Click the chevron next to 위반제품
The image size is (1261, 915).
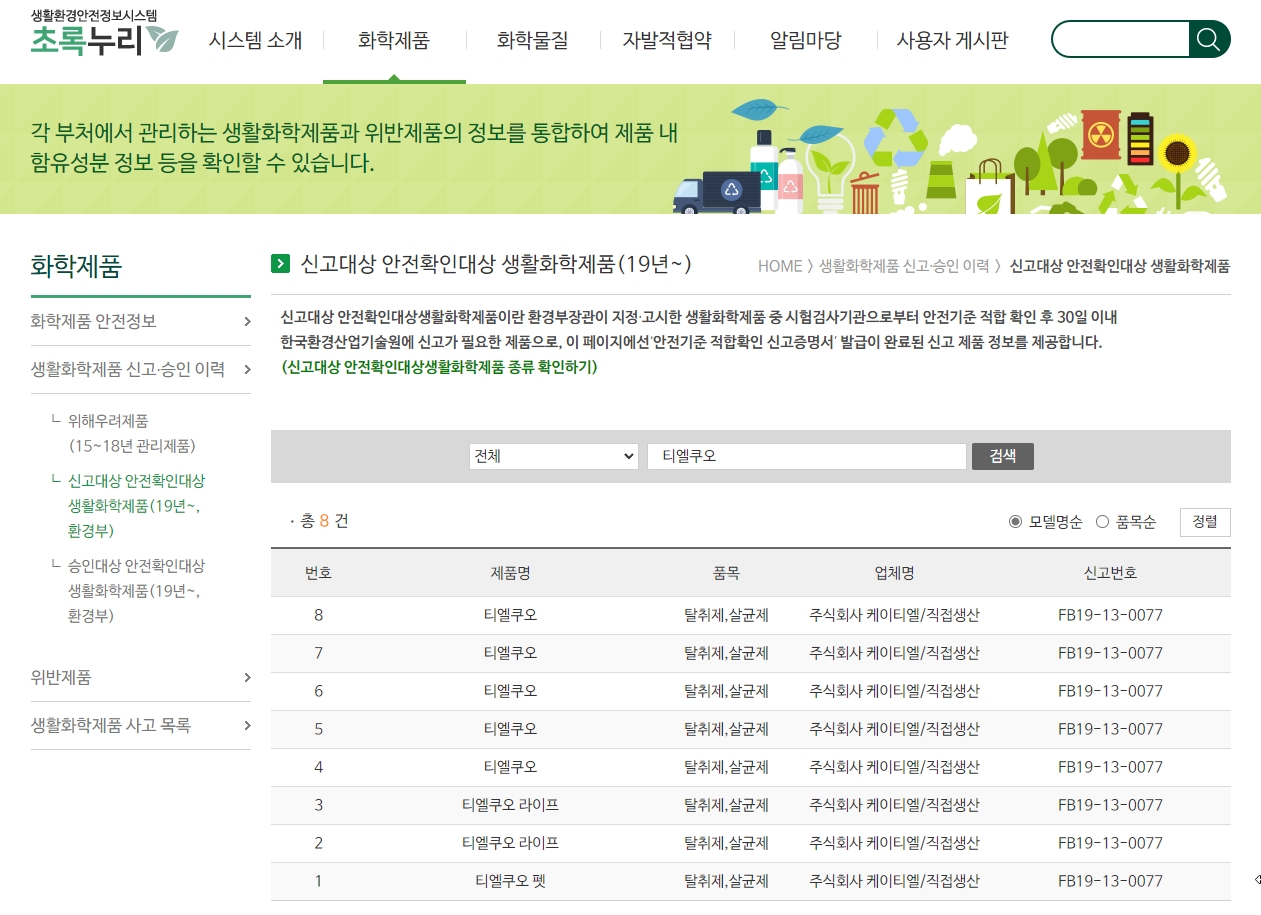pos(247,678)
